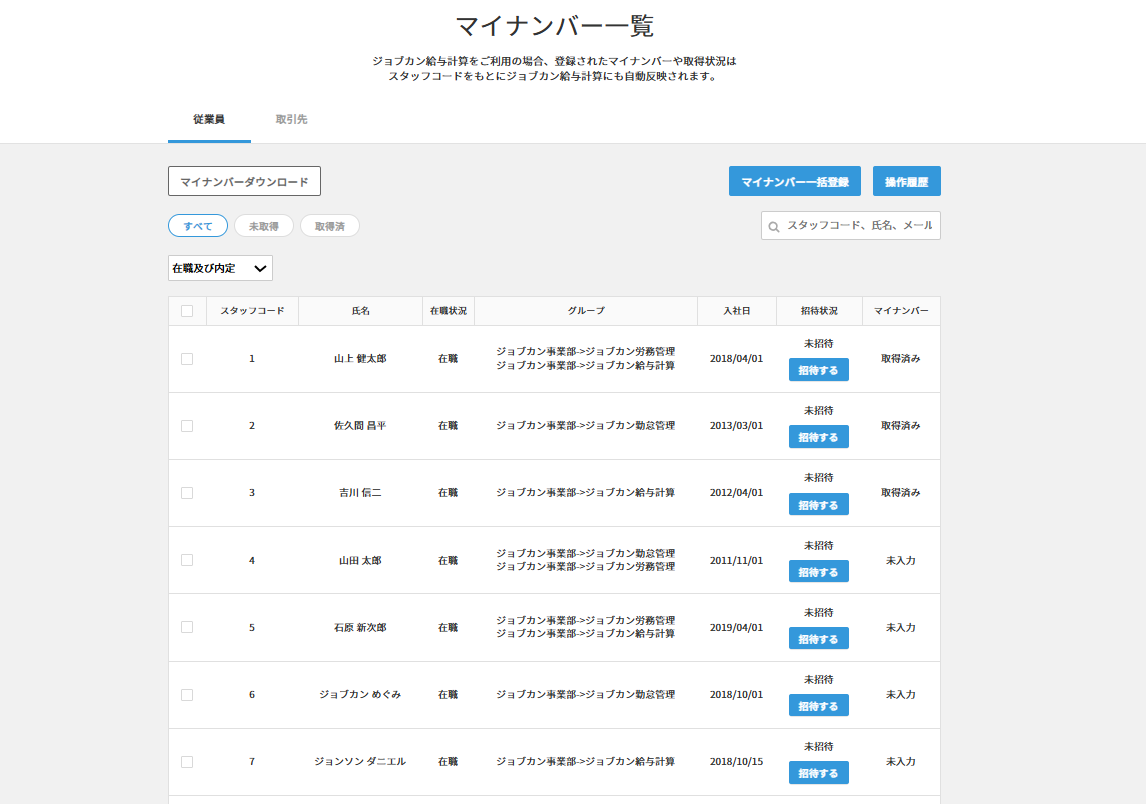This screenshot has width=1146, height=804.
Task: Click the name 石原 新次郎
Action: pyautogui.click(x=360, y=628)
